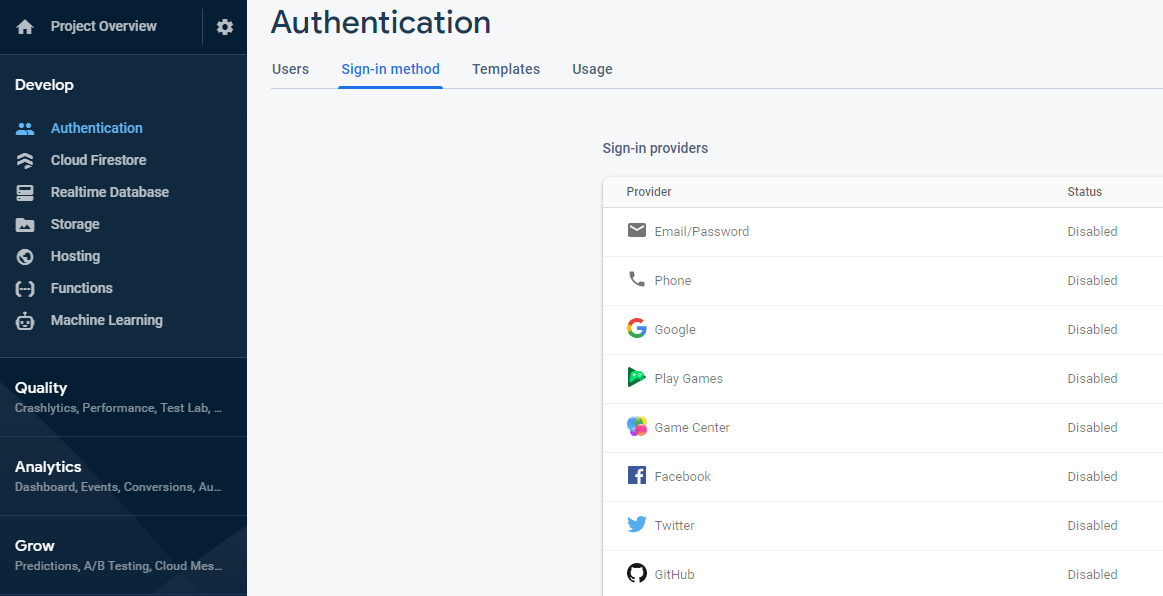This screenshot has width=1163, height=596.
Task: Navigate to Hosting
Action: coord(75,256)
